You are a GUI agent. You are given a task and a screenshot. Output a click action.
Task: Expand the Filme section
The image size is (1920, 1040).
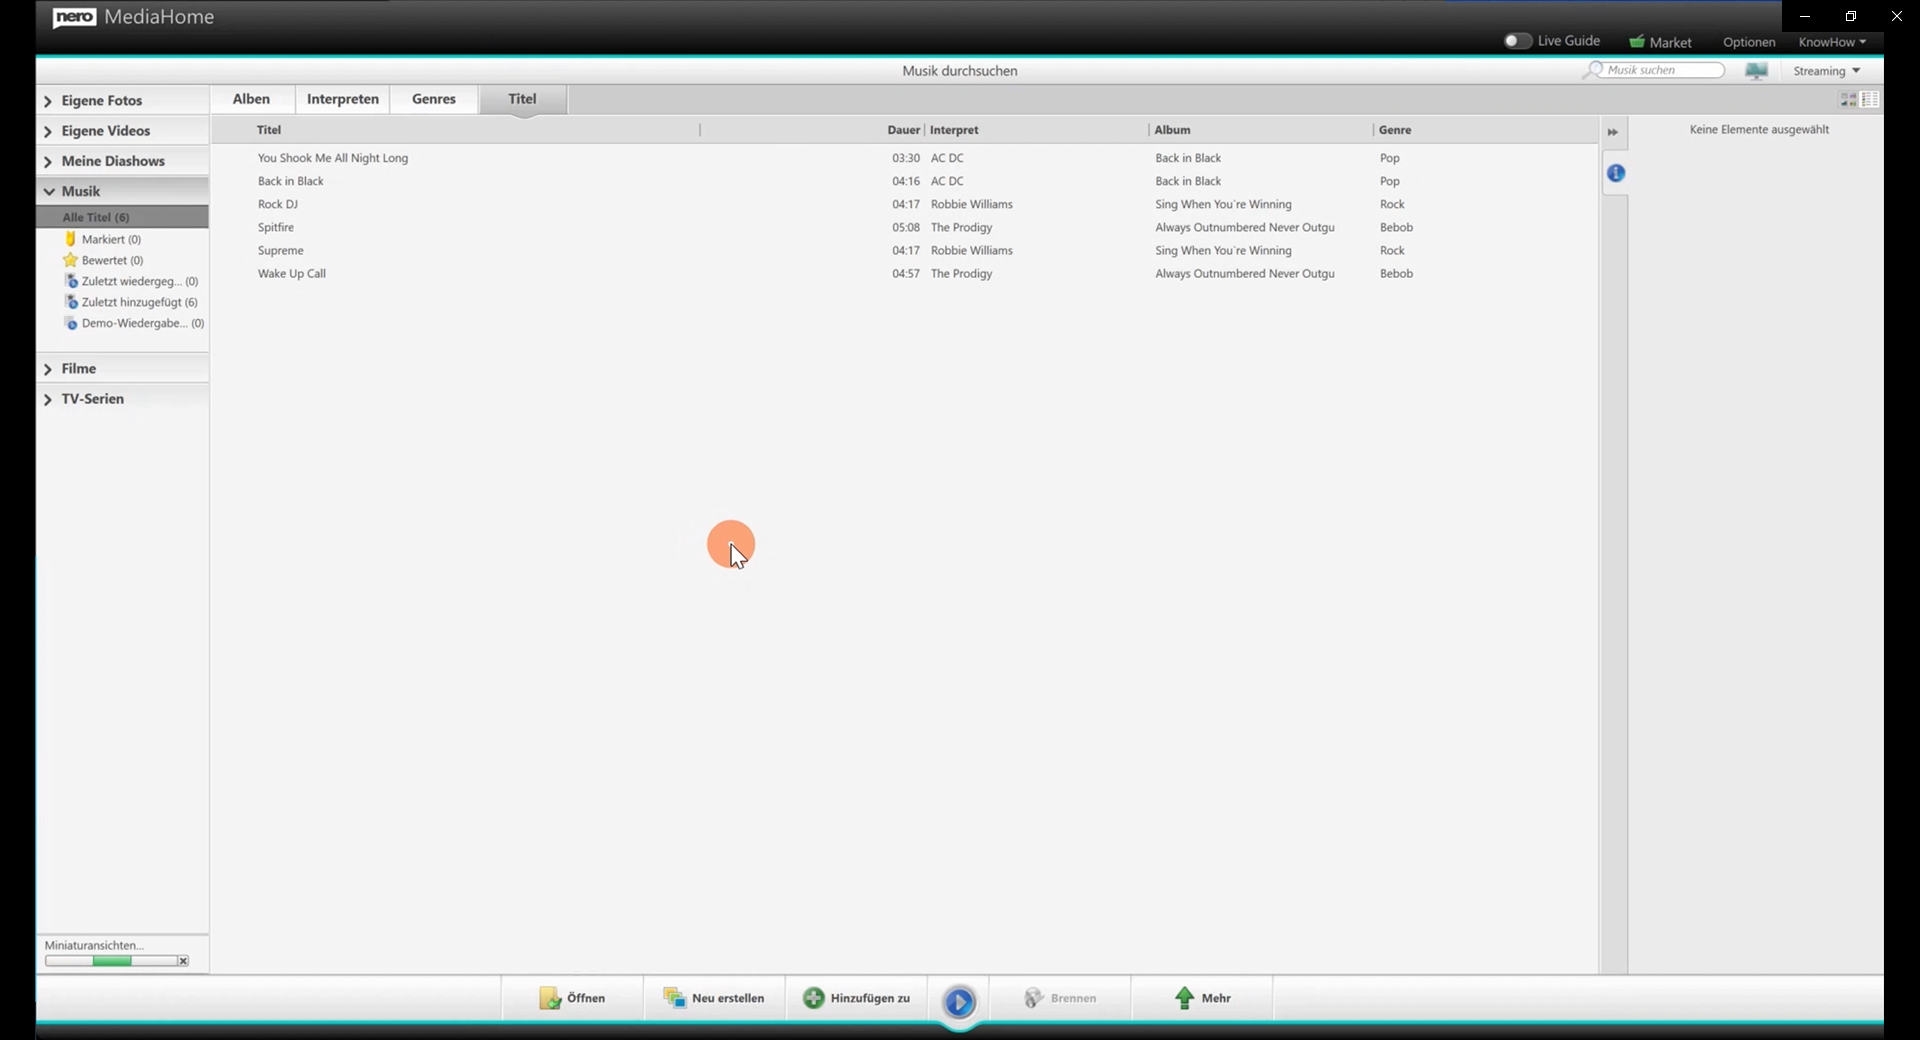(x=122, y=369)
